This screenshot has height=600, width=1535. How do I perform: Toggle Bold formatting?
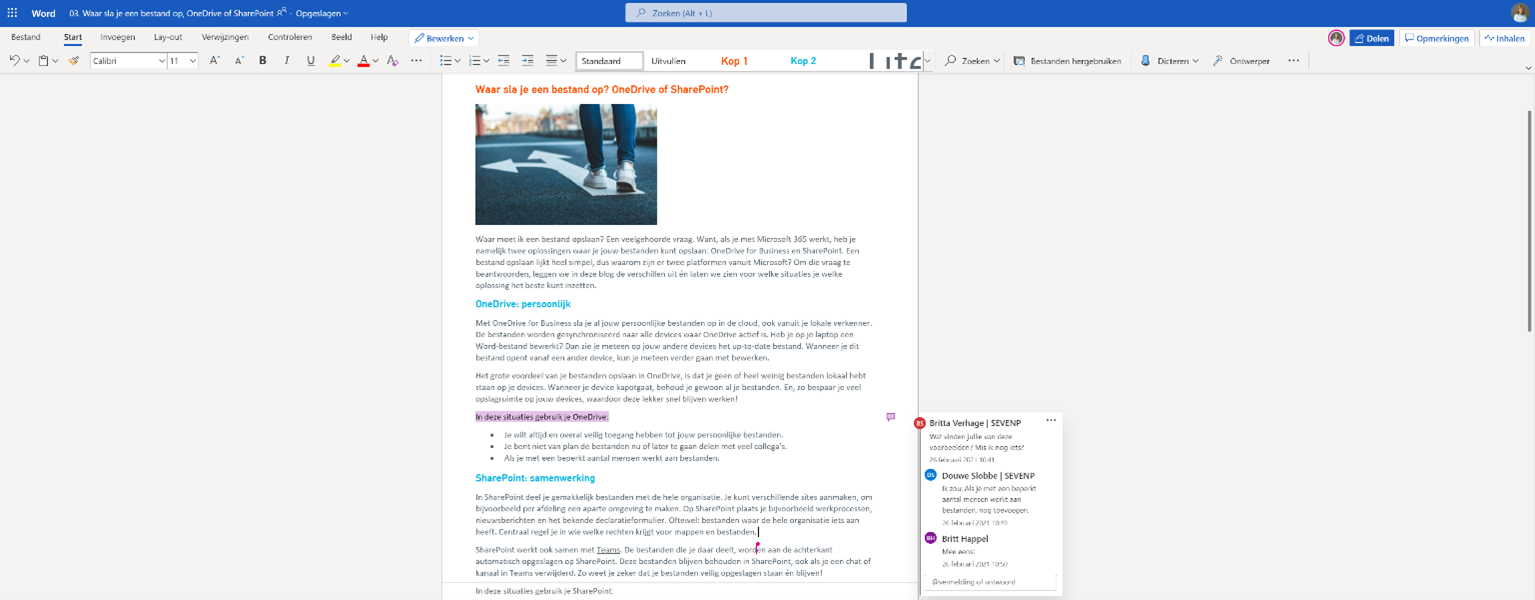[263, 61]
